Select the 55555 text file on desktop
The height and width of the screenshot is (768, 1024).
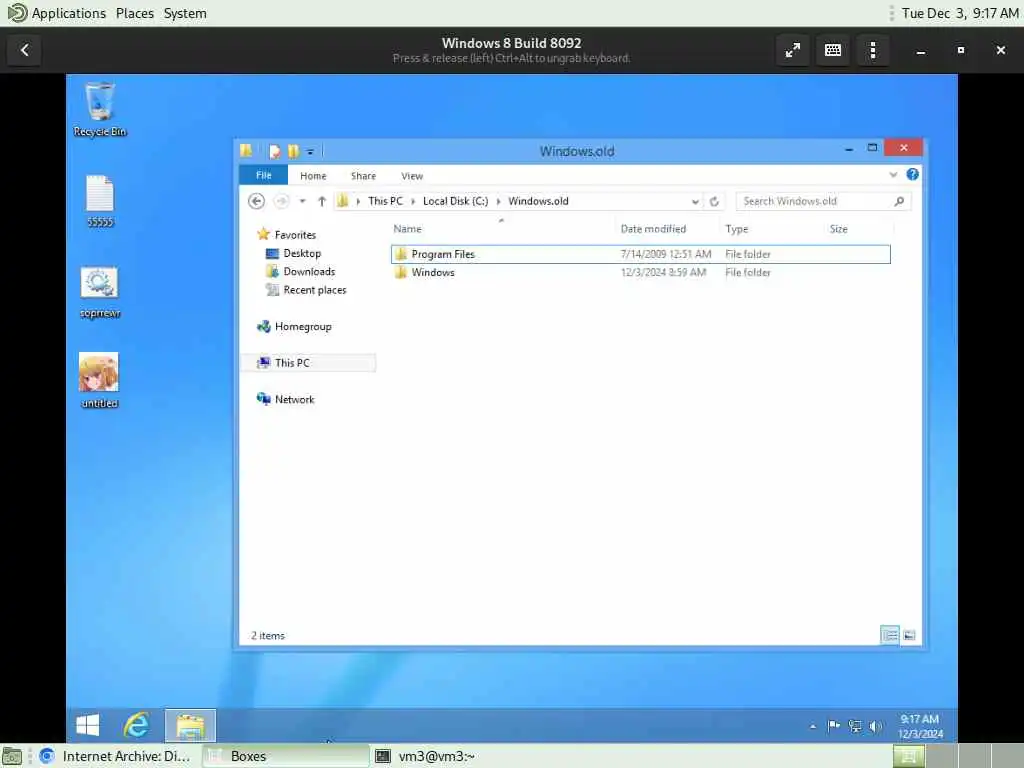(100, 200)
